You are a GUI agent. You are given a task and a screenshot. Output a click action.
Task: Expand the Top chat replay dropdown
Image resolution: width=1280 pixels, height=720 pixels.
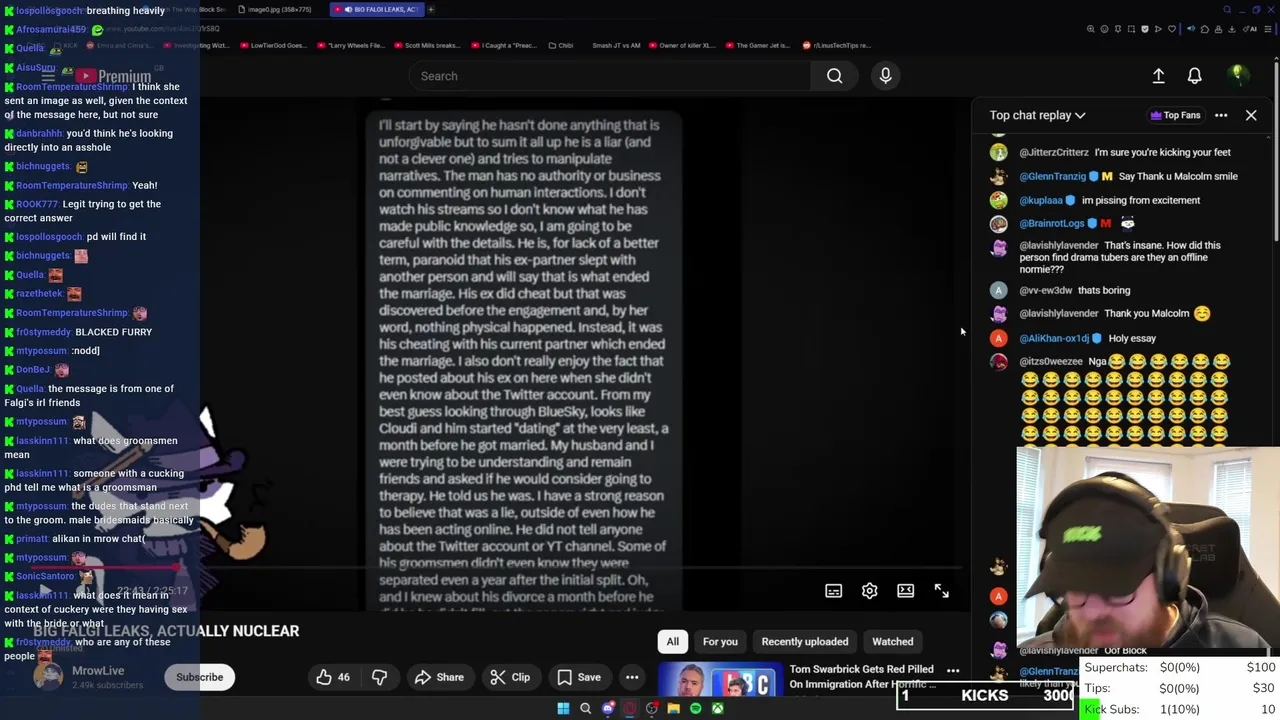(1037, 115)
